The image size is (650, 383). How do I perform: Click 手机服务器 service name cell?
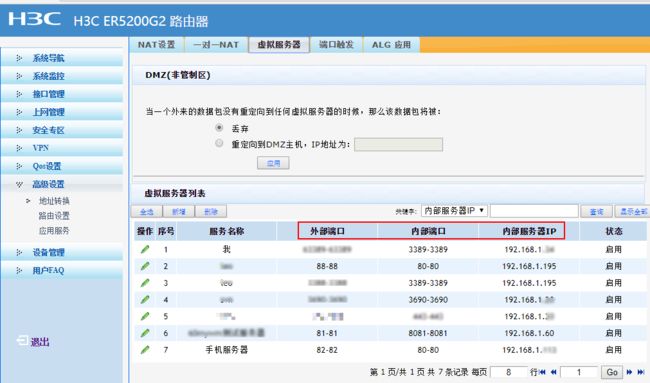pos(226,350)
